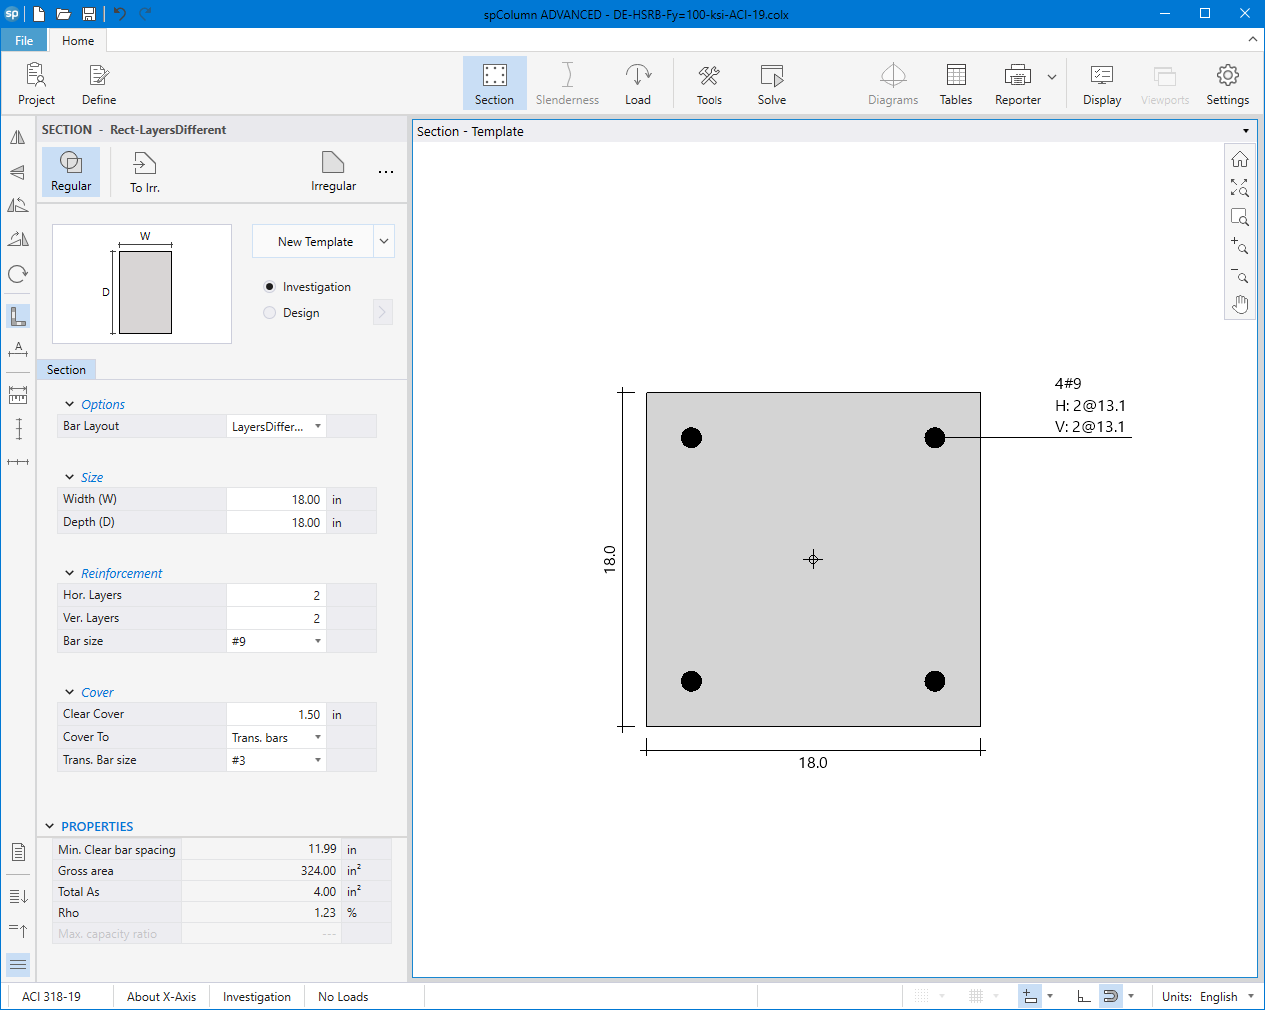Click the New Template button
Image resolution: width=1265 pixels, height=1010 pixels.
point(314,241)
